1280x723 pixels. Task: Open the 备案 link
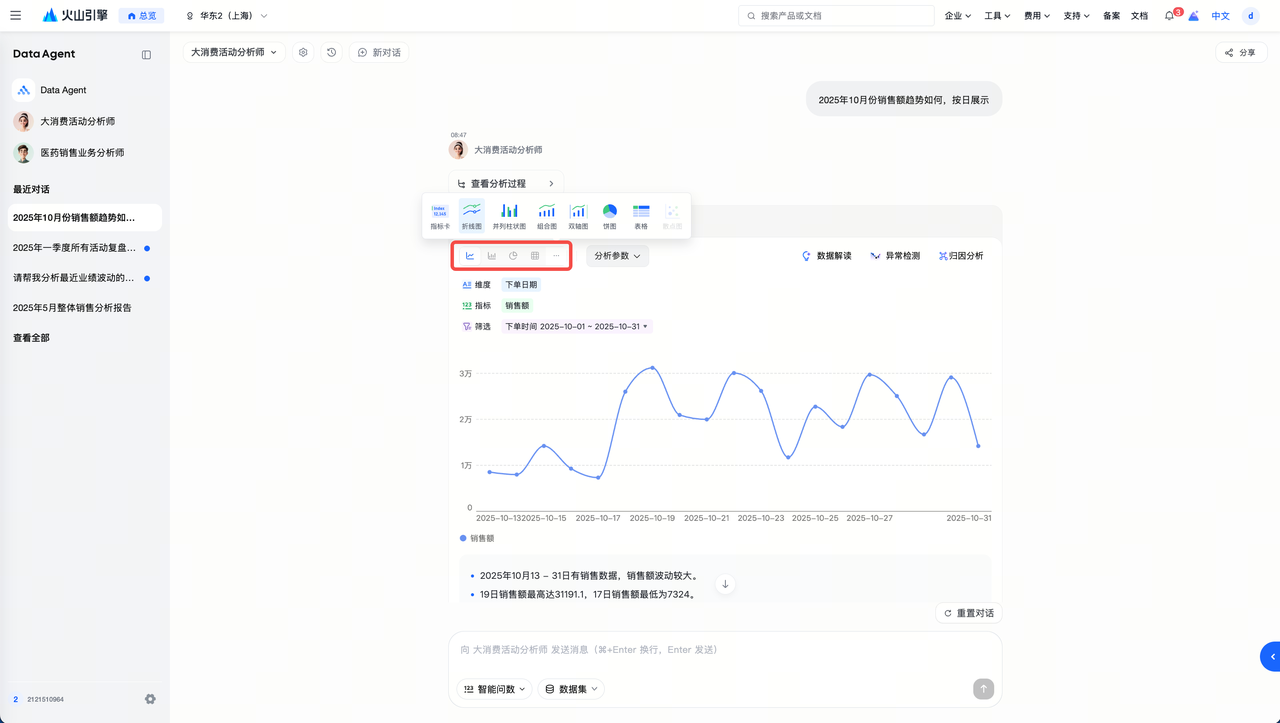(x=1112, y=16)
